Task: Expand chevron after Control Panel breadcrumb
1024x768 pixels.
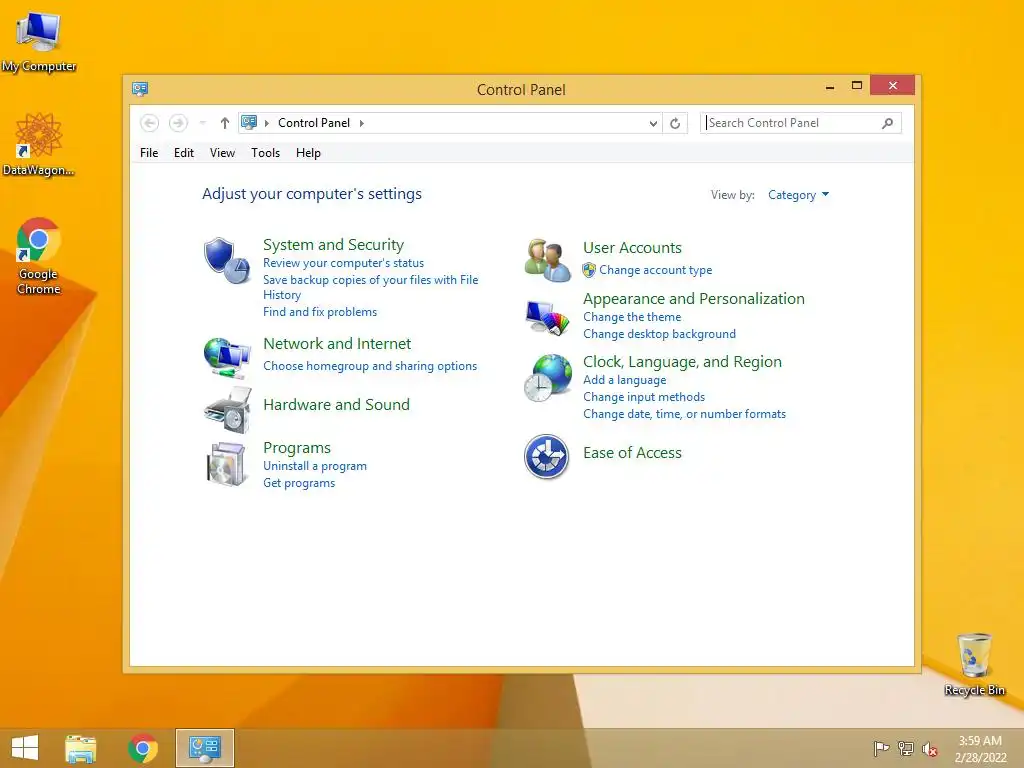Action: point(361,123)
